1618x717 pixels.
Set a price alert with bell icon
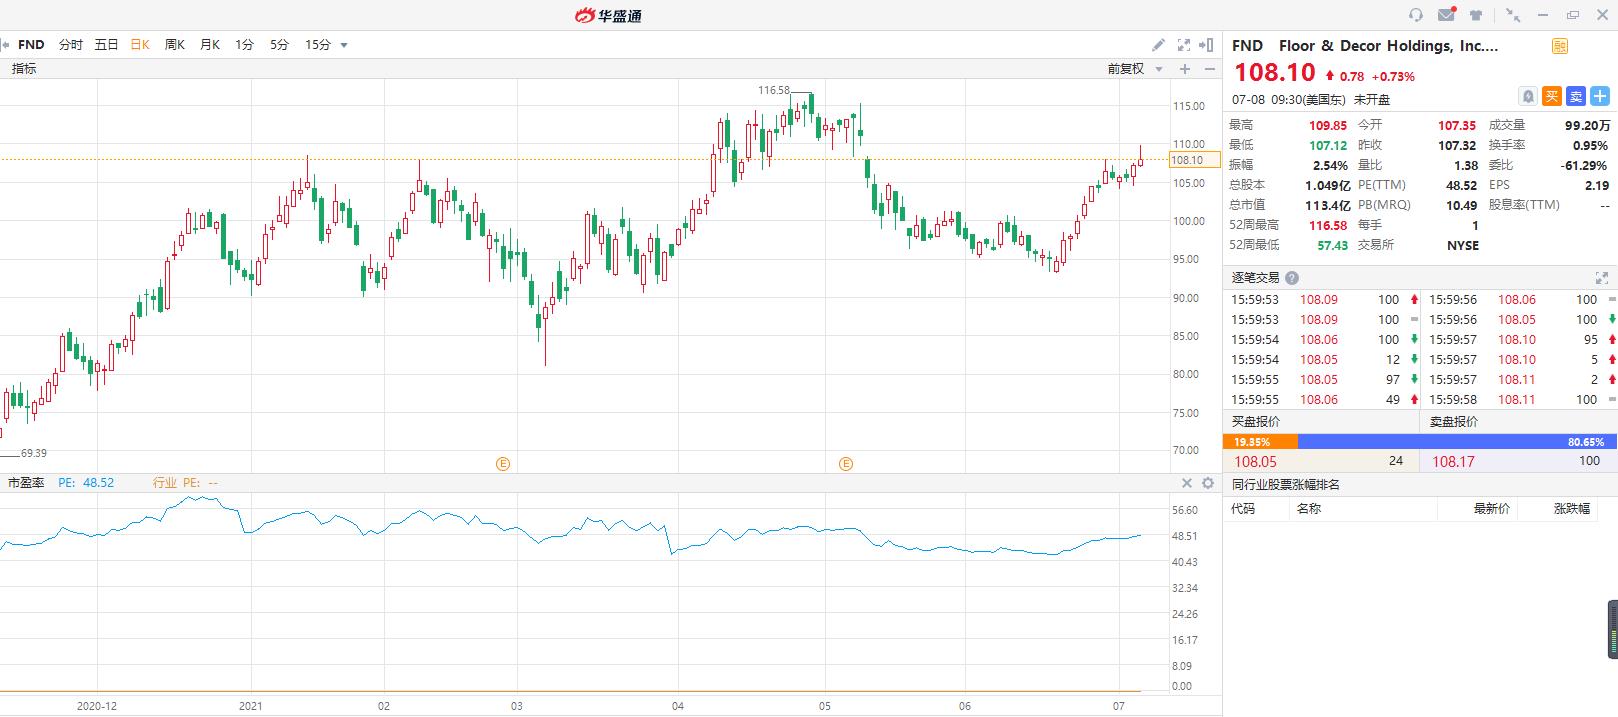[1528, 96]
